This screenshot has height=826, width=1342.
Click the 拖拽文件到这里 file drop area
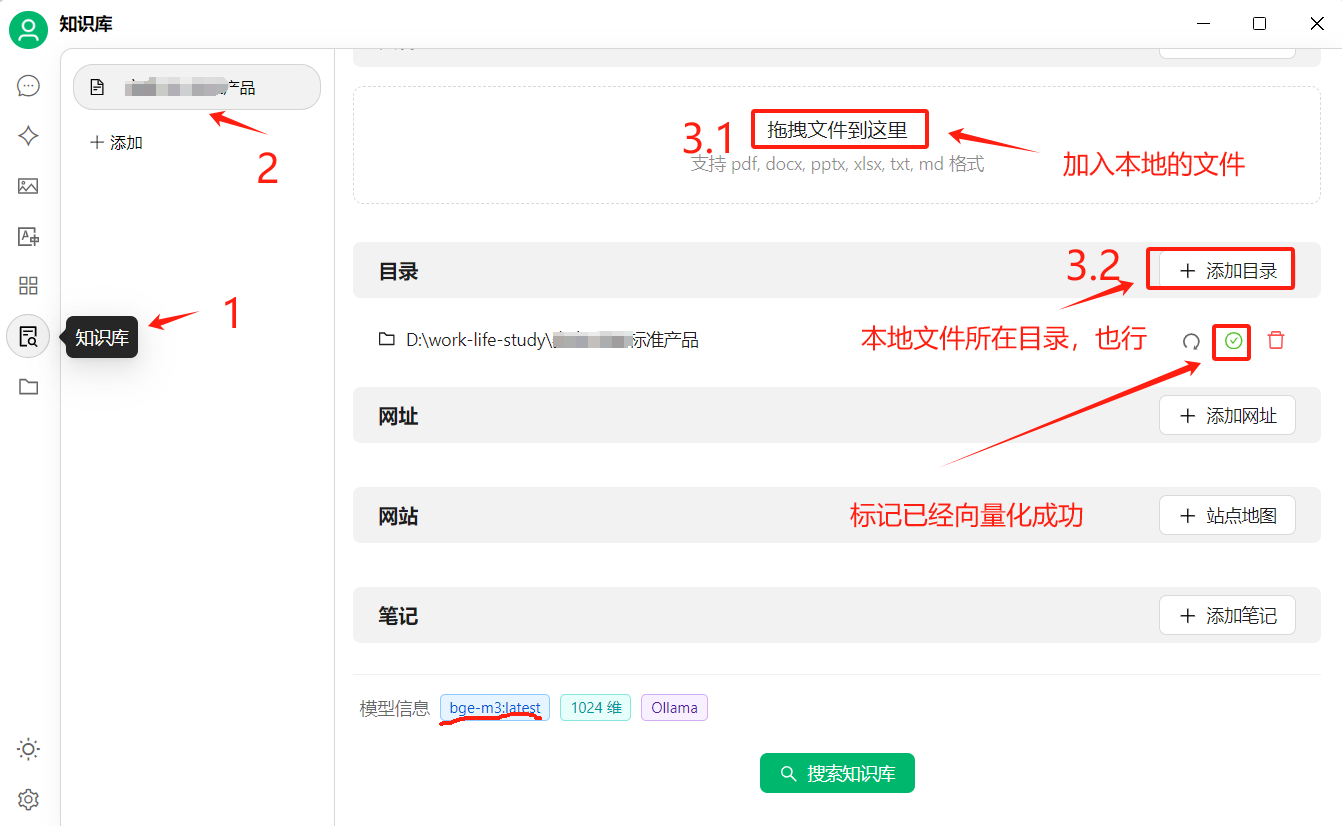(837, 146)
